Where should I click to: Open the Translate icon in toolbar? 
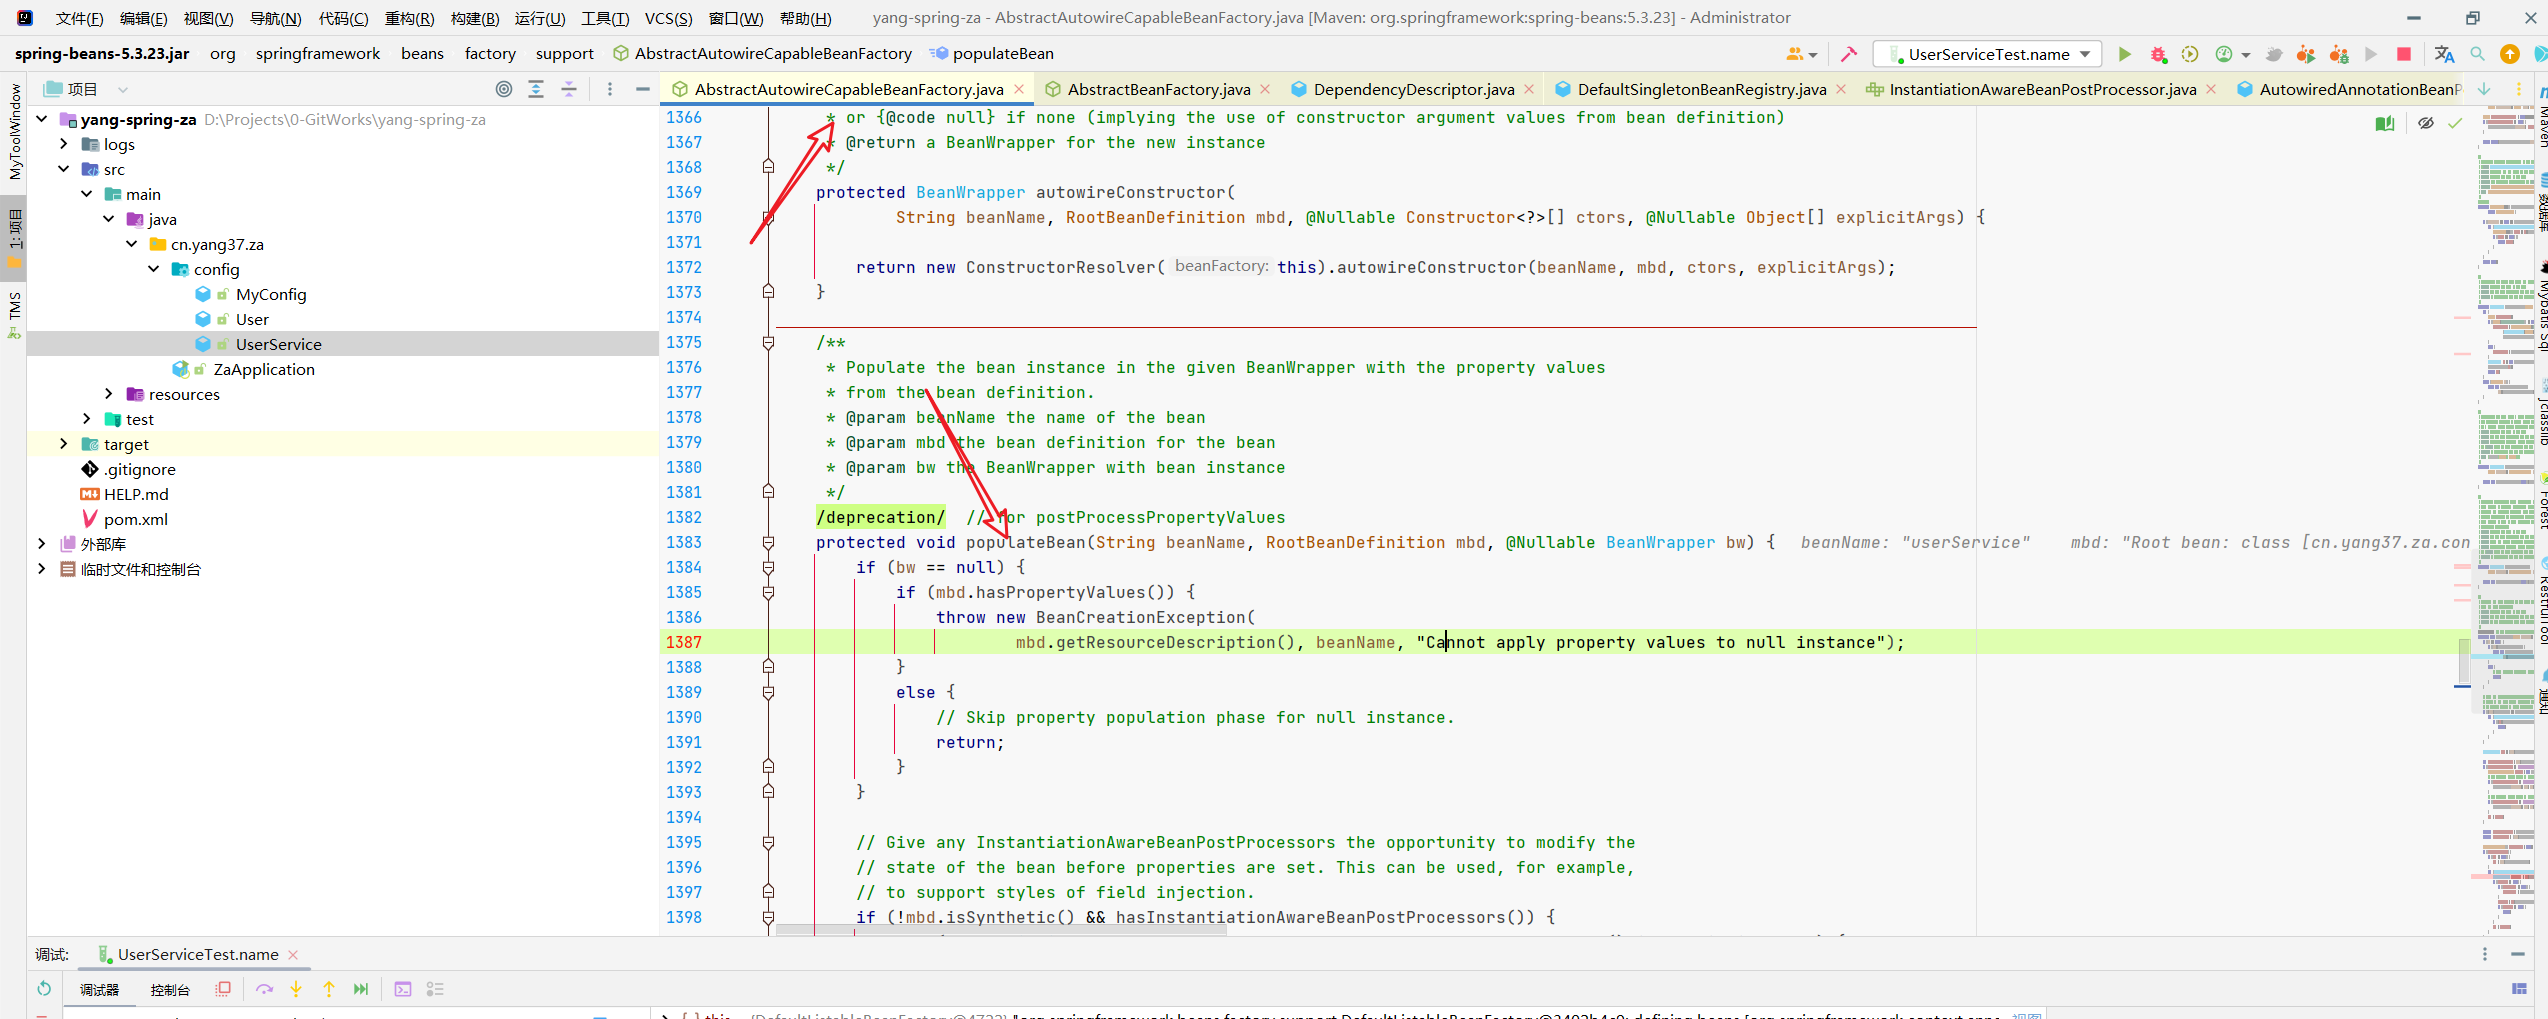coord(2444,54)
